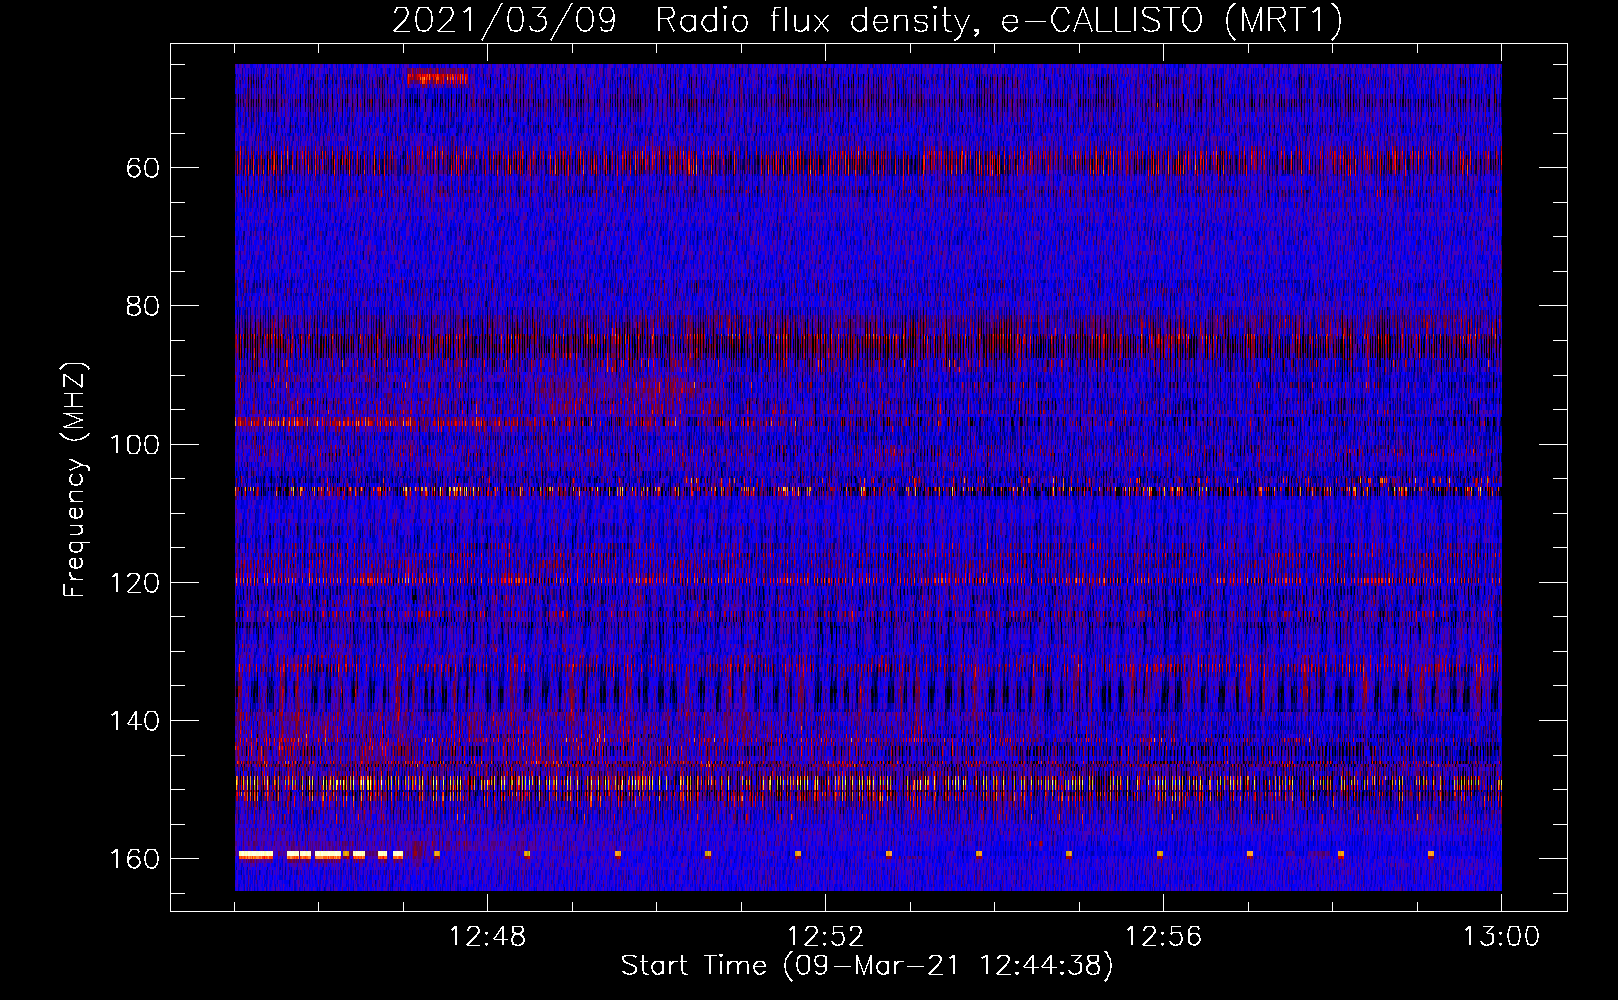
Task: Click the '140' frequency tick label
Action: 135,721
